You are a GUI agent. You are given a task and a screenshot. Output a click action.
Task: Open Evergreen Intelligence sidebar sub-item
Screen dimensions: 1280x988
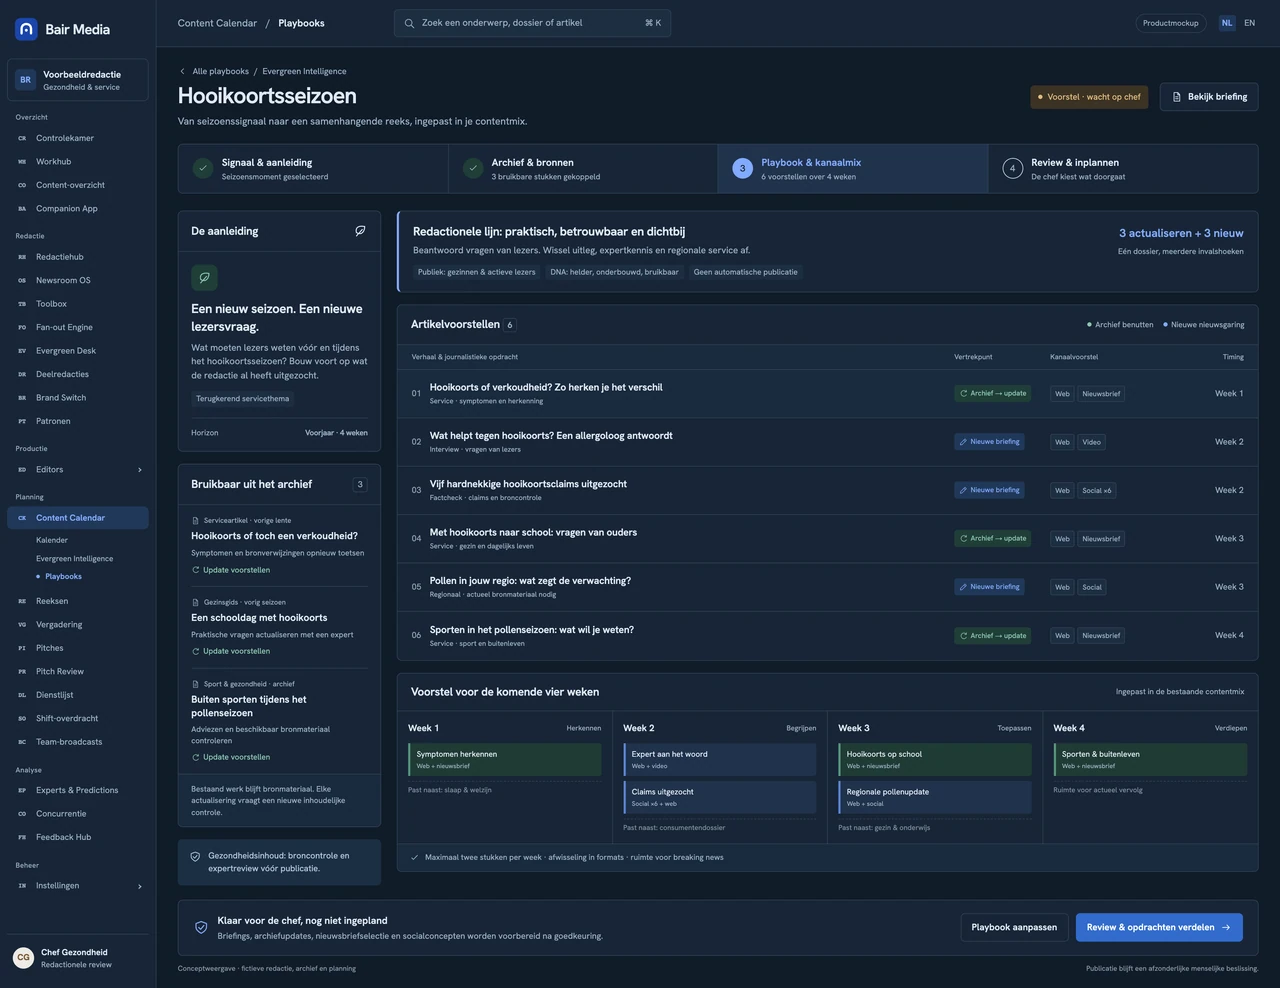tap(75, 559)
